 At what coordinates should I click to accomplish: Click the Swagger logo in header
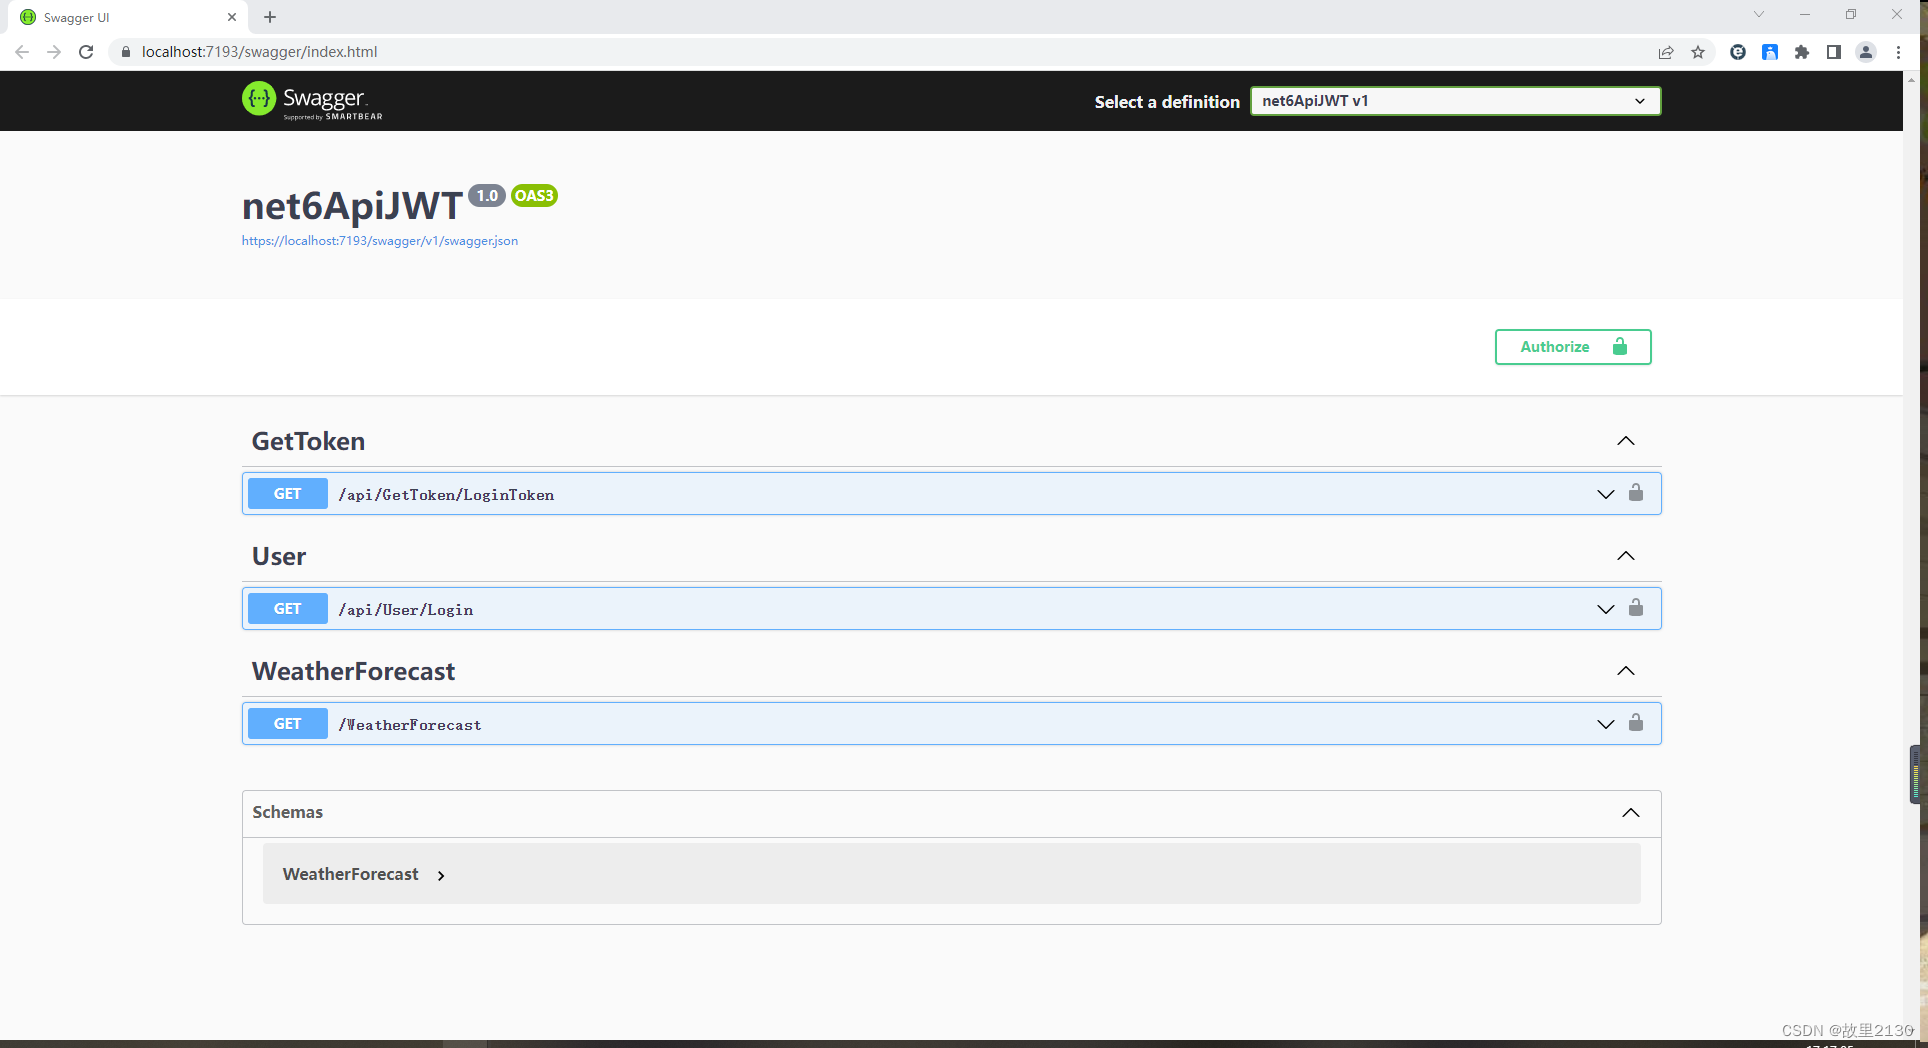point(312,100)
